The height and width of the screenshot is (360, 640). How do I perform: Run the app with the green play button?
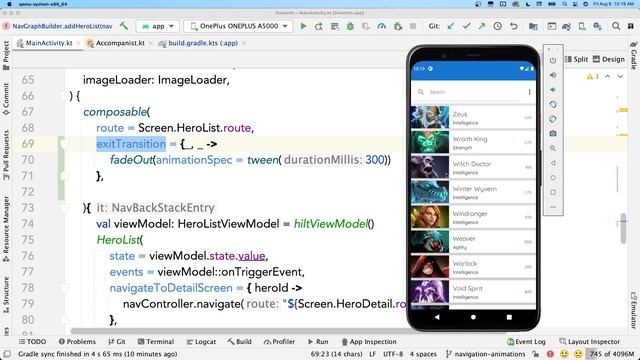[x=303, y=26]
